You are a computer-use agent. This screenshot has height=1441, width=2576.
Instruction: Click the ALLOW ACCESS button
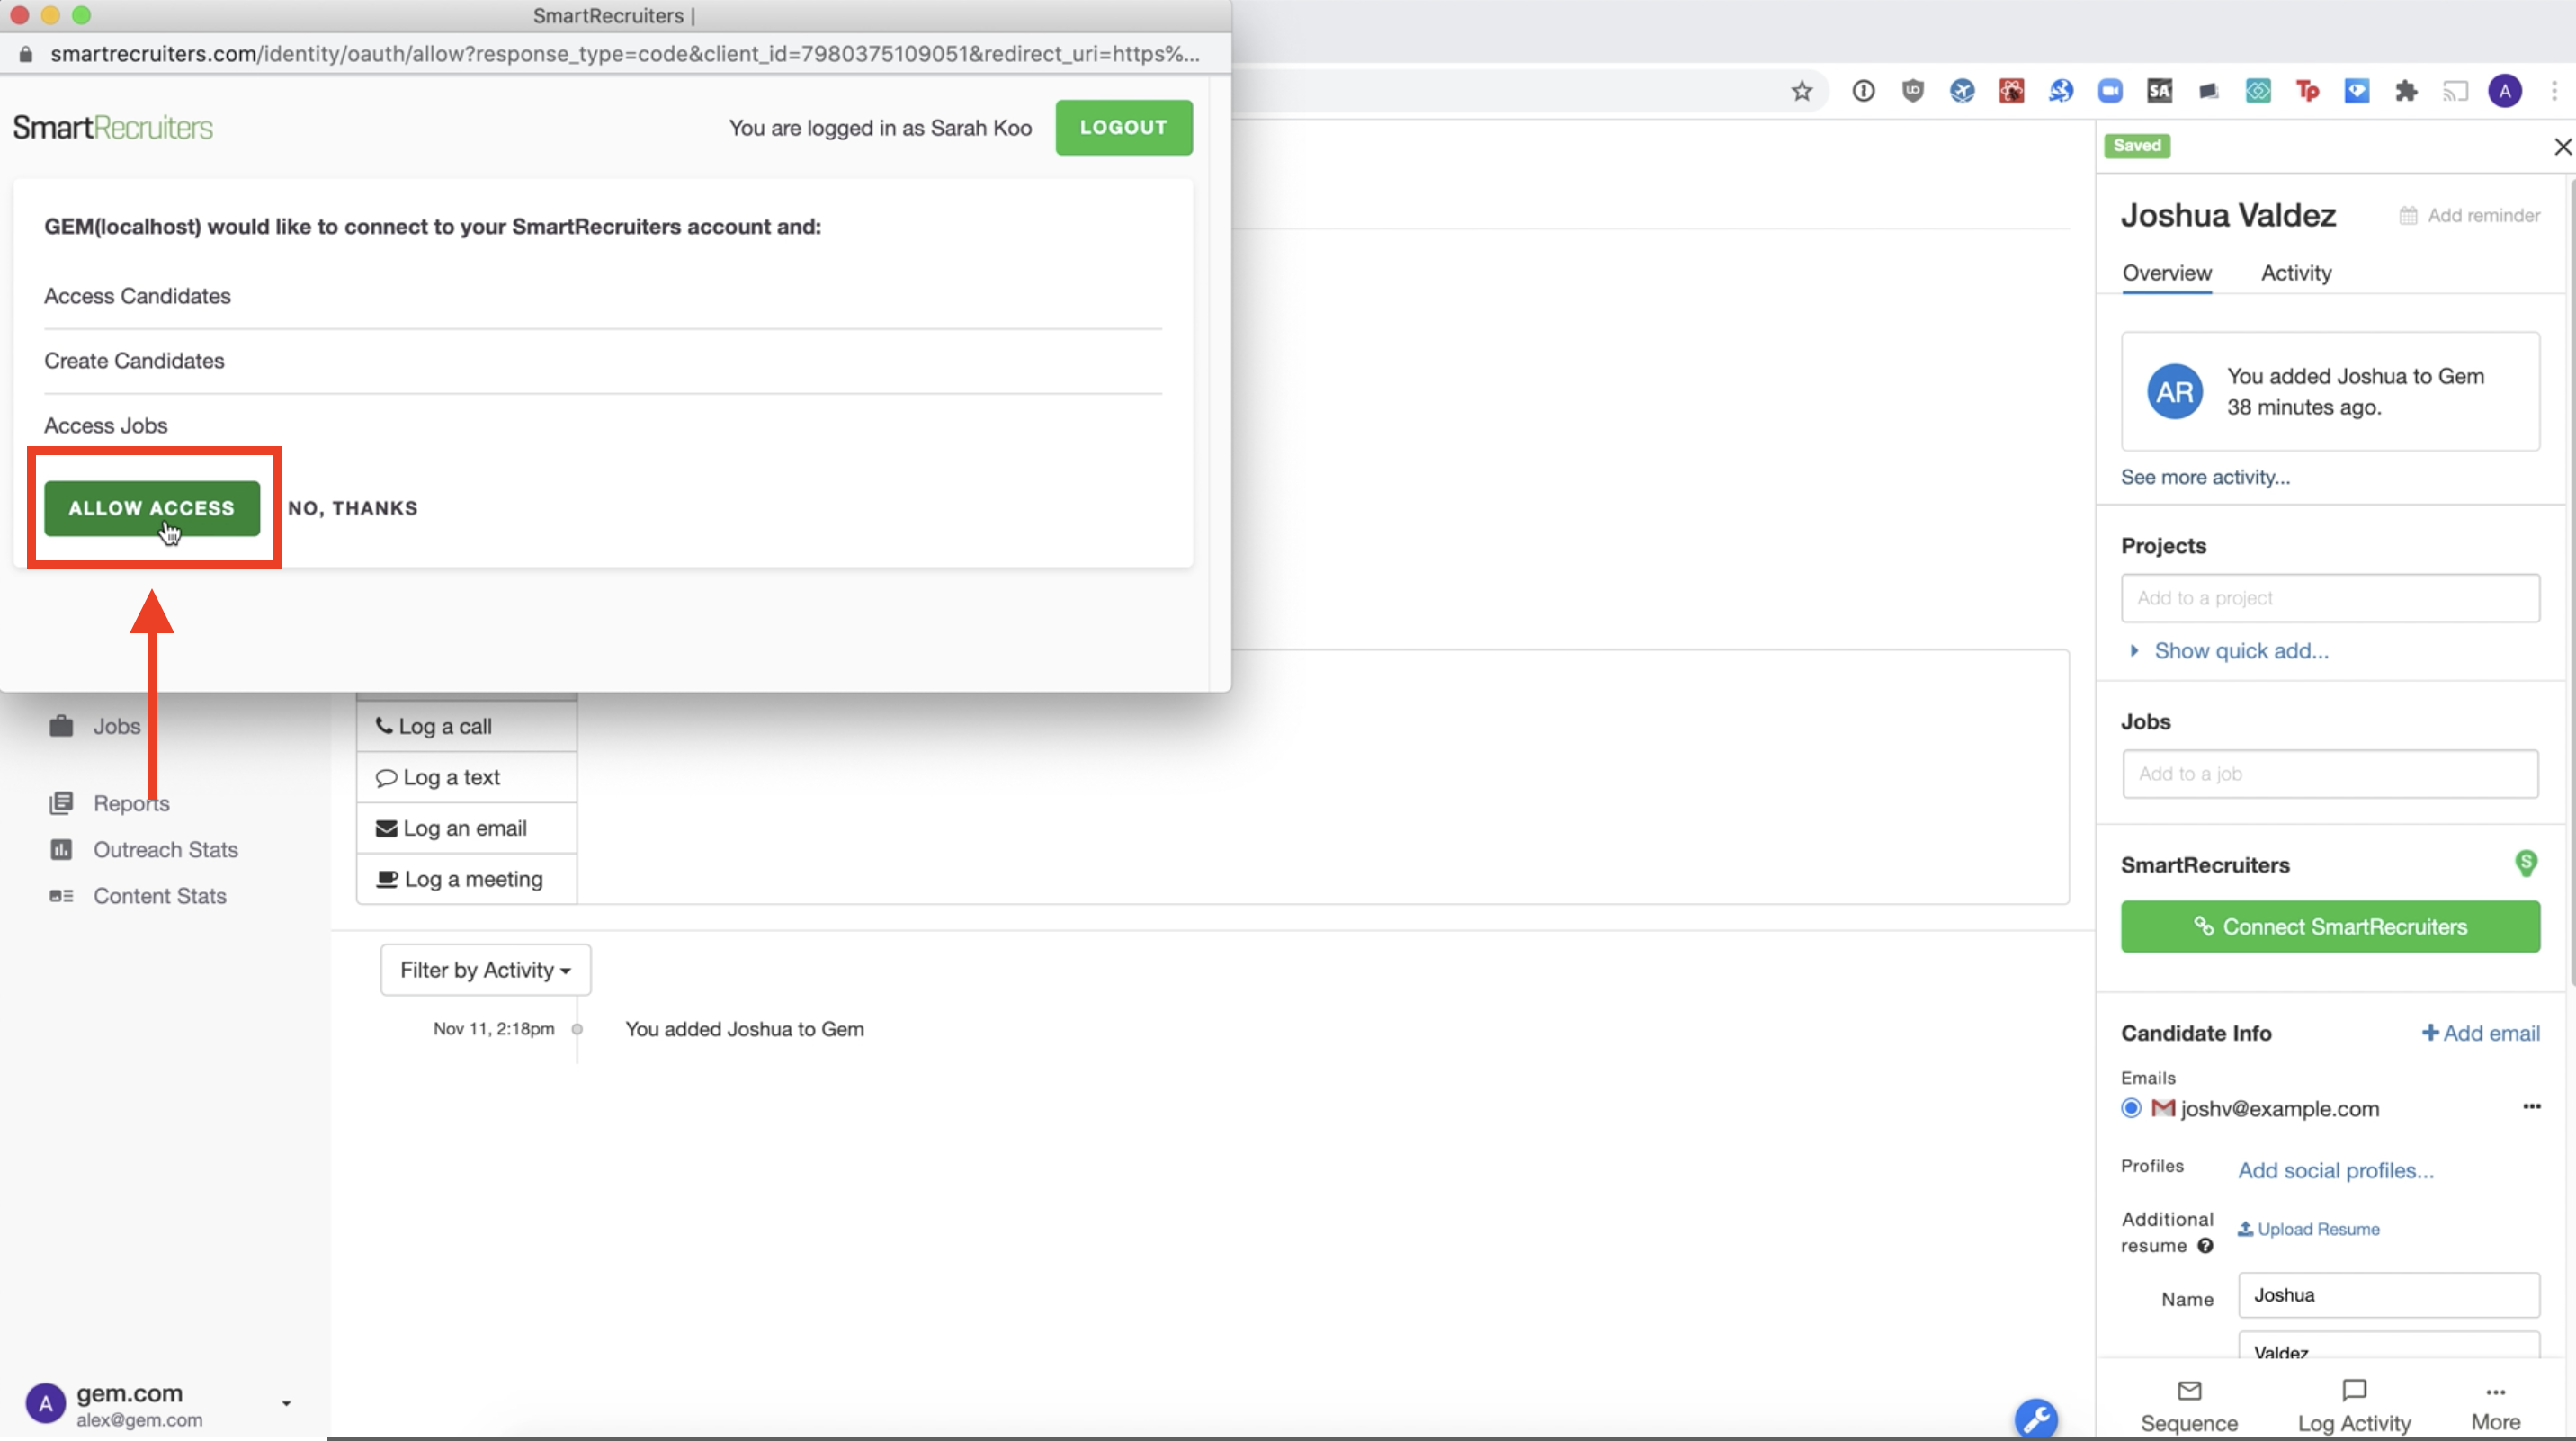click(x=152, y=508)
